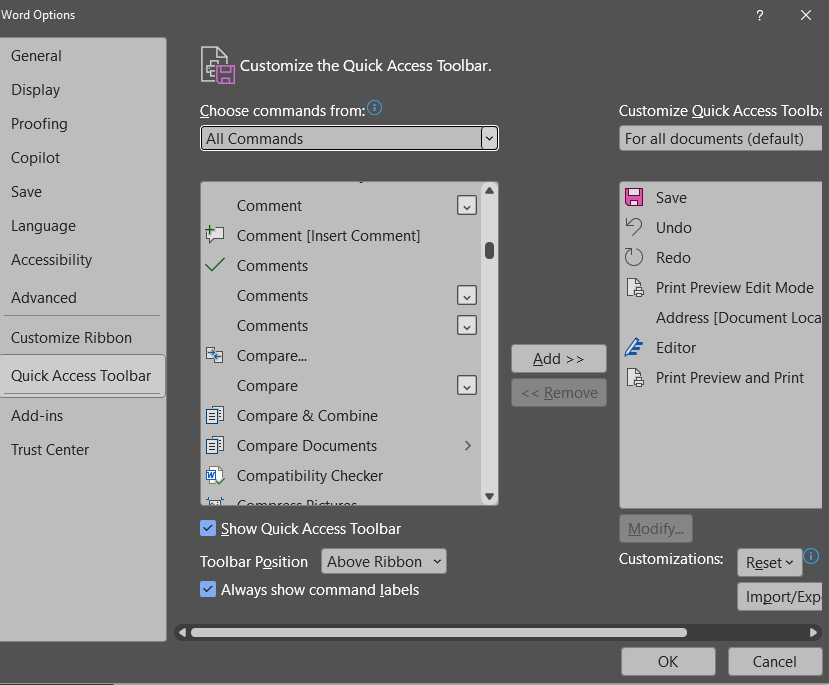The height and width of the screenshot is (685, 829).
Task: Click the Undo arrow icon
Action: click(634, 227)
